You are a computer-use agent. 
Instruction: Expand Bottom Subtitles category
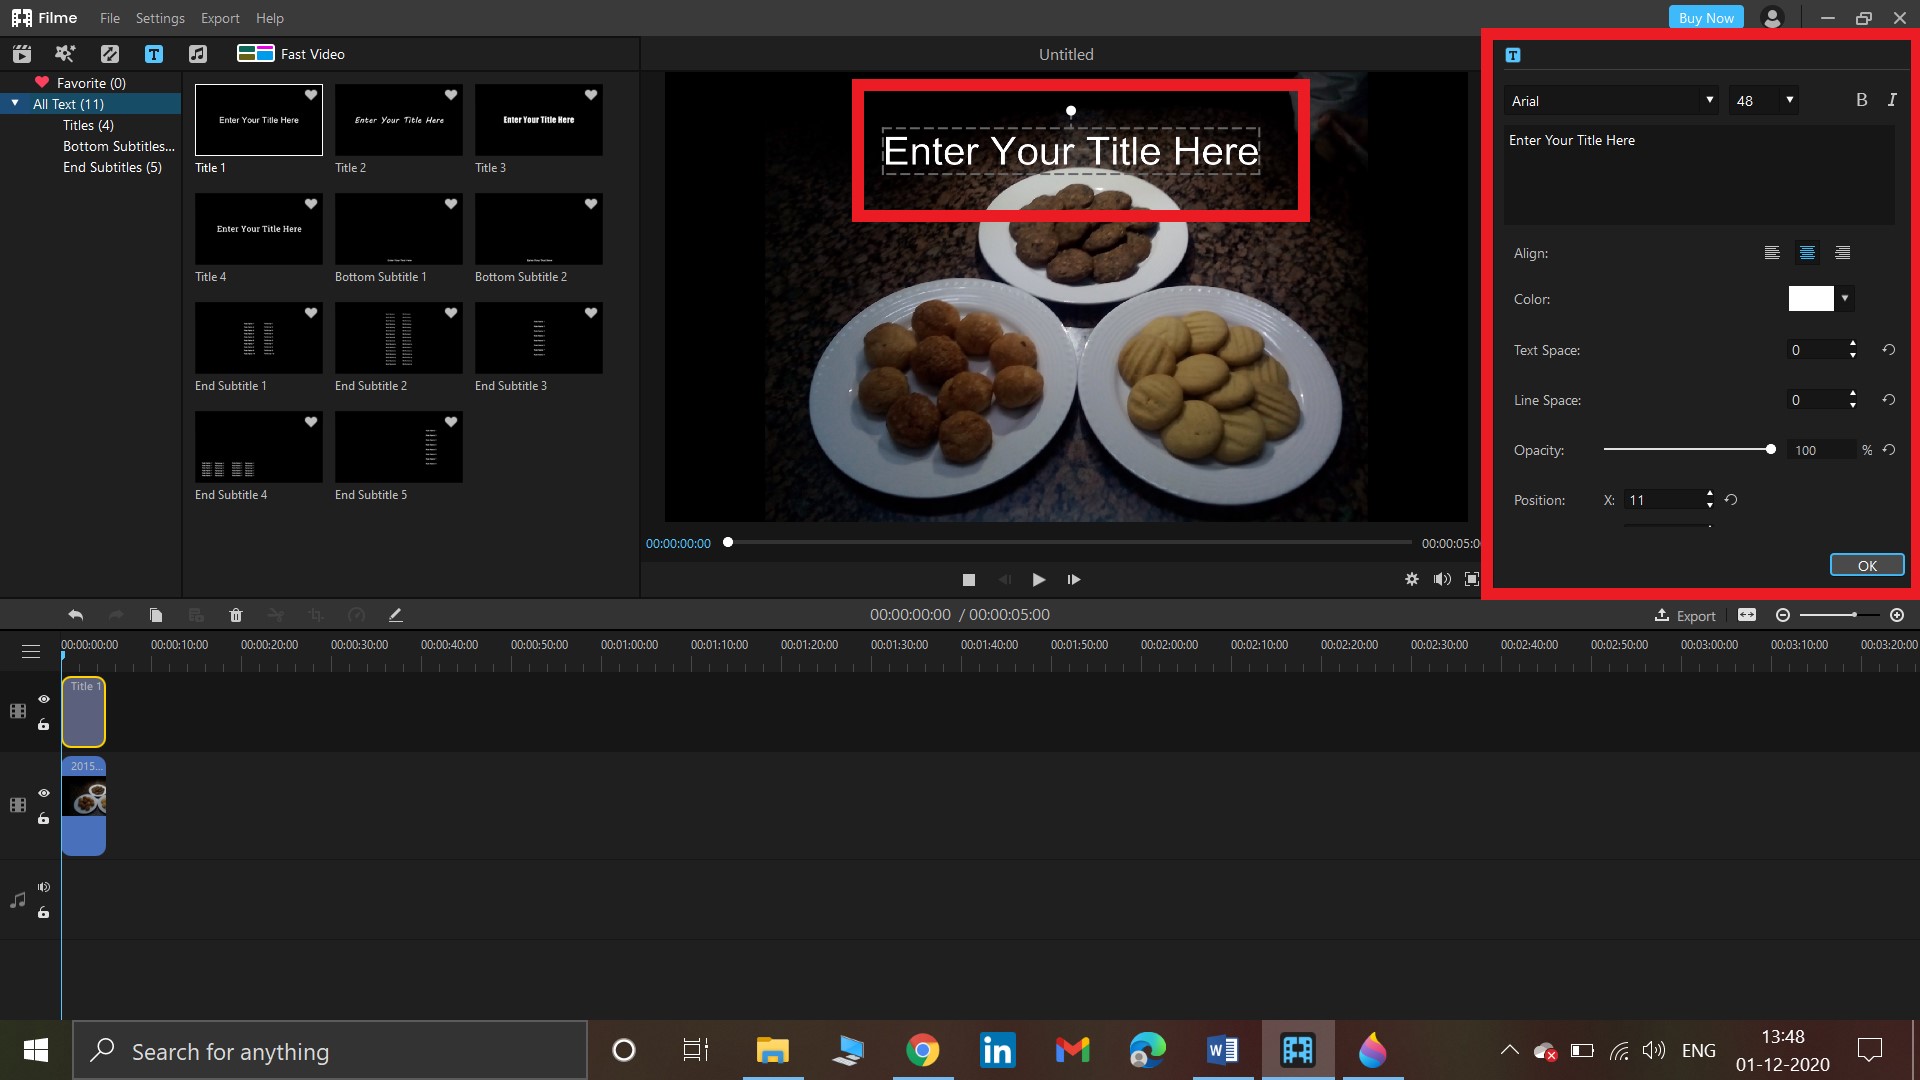(x=116, y=145)
